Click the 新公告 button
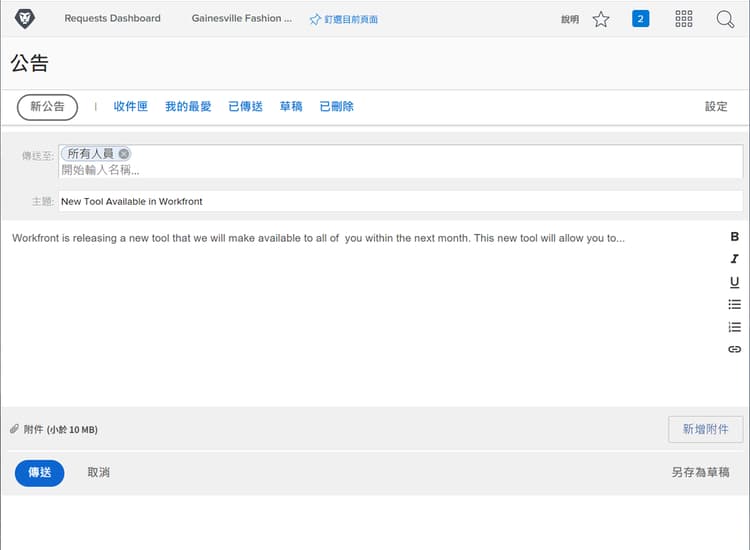Viewport: 750px width, 550px height. click(x=47, y=107)
